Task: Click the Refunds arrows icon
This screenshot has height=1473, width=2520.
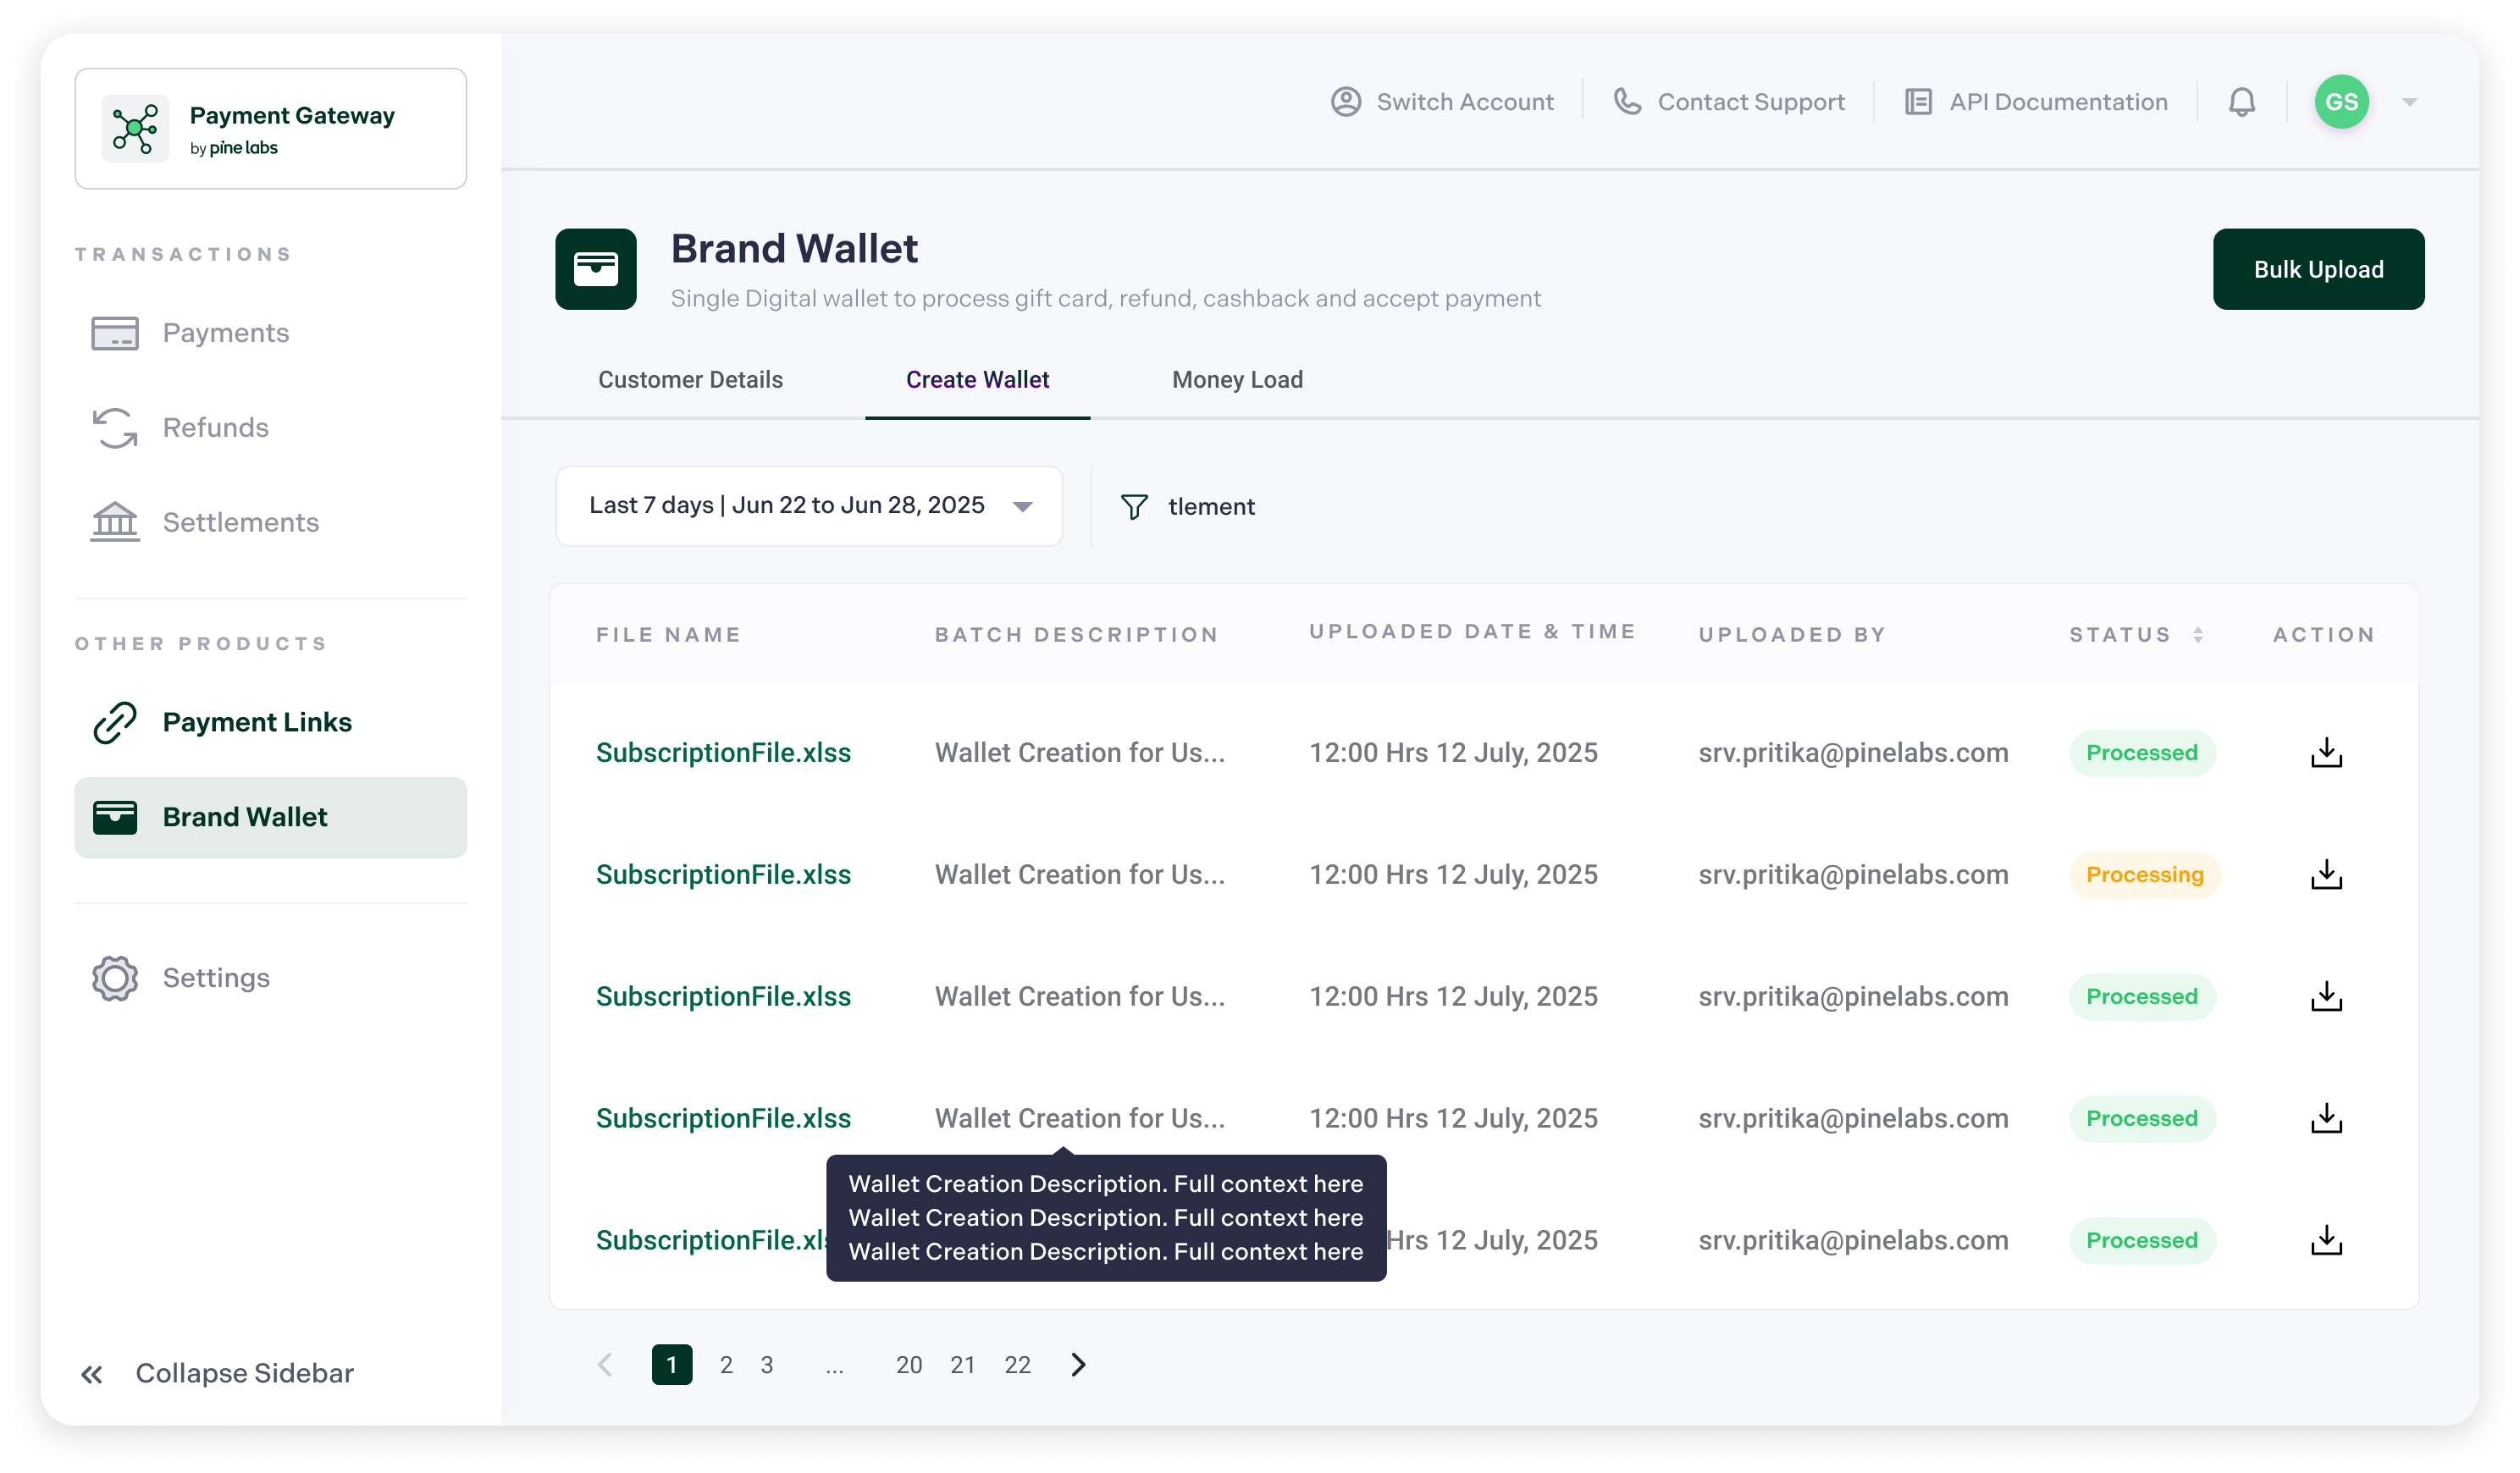Action: click(115, 428)
